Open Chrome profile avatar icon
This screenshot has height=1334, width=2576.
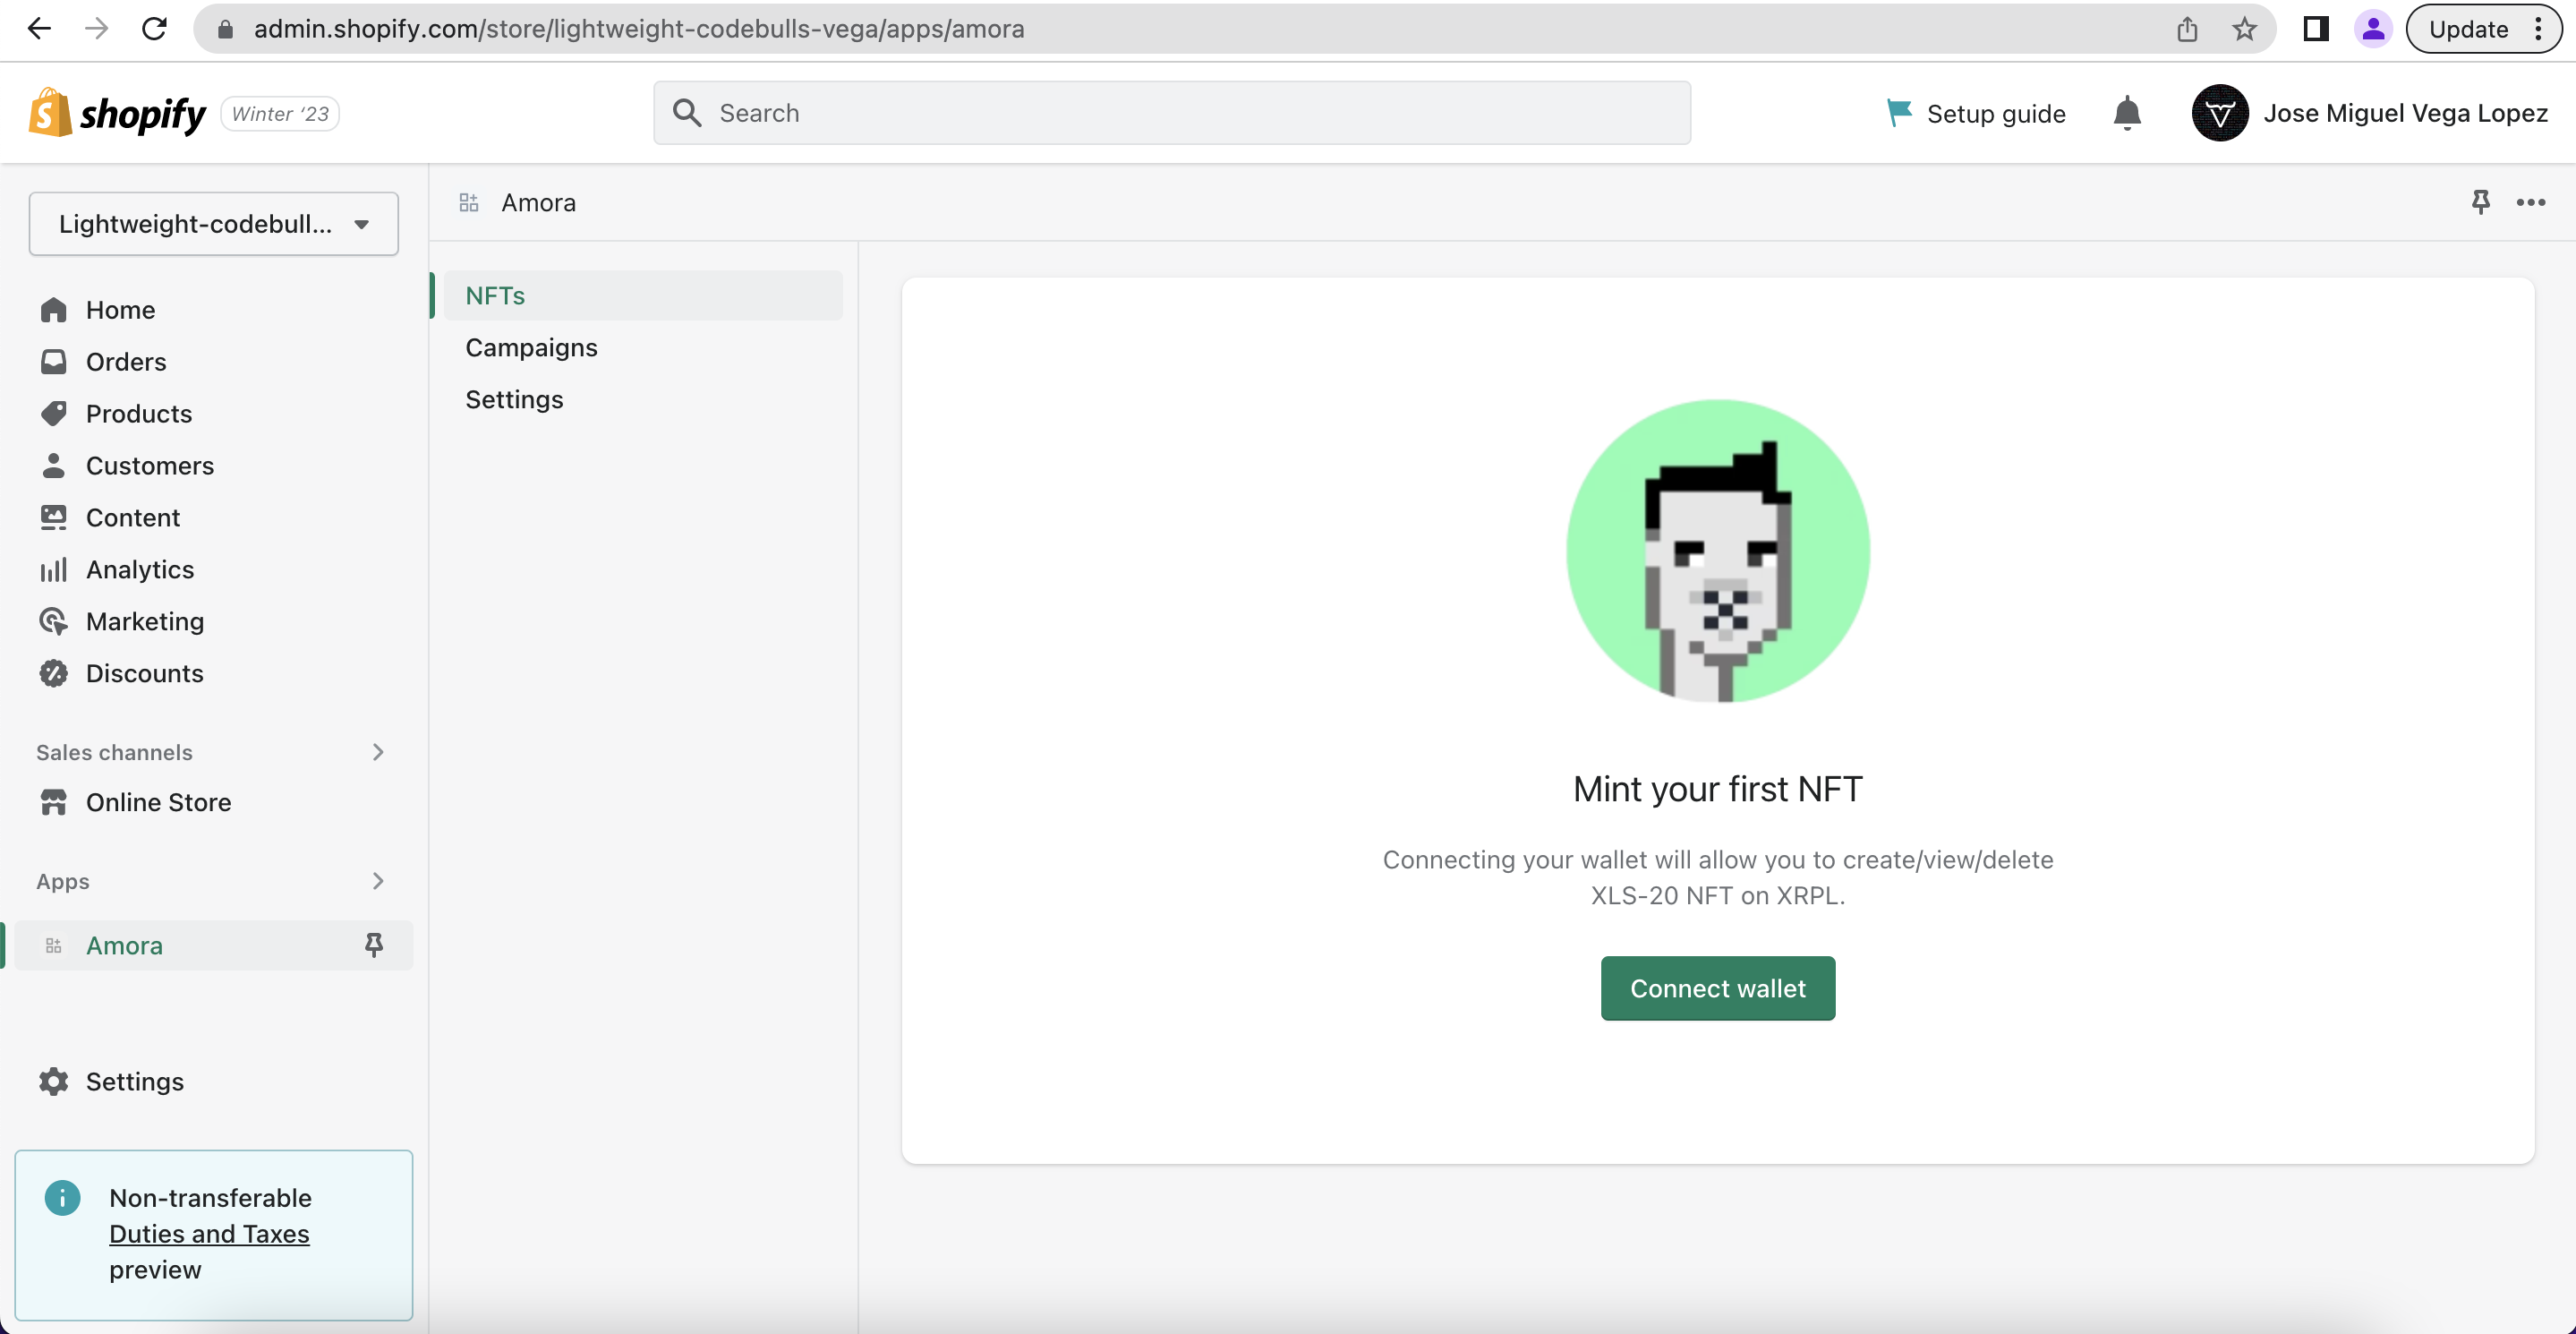2372,29
